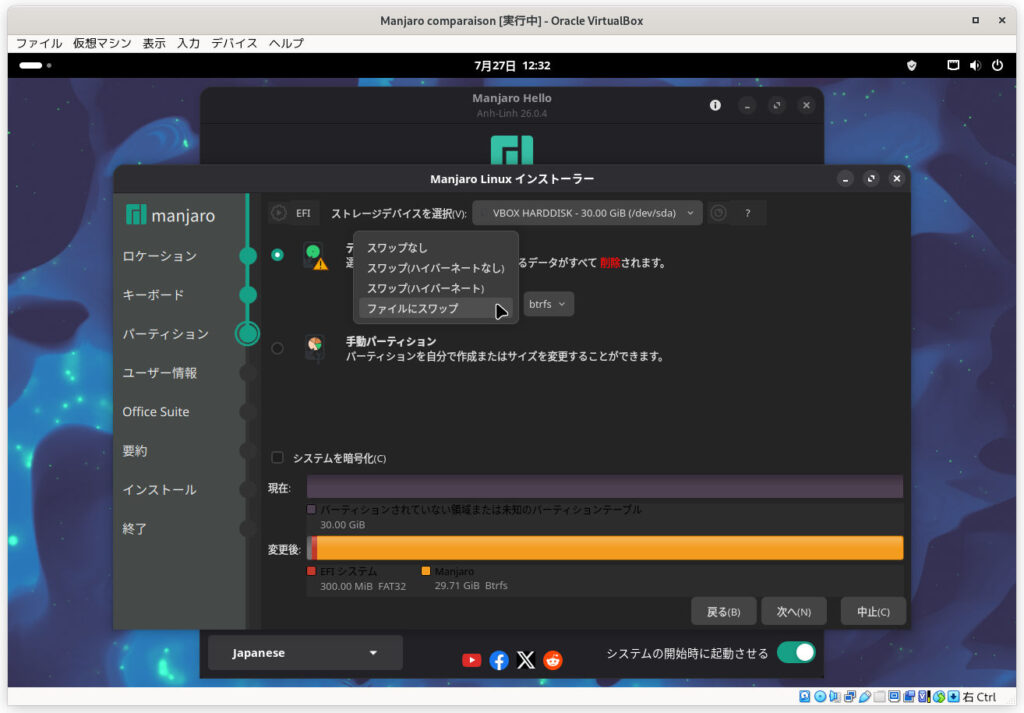Screen dimensions: 1024x713
Task: Click the 中止(C) cancel button
Action: pyautogui.click(x=873, y=612)
